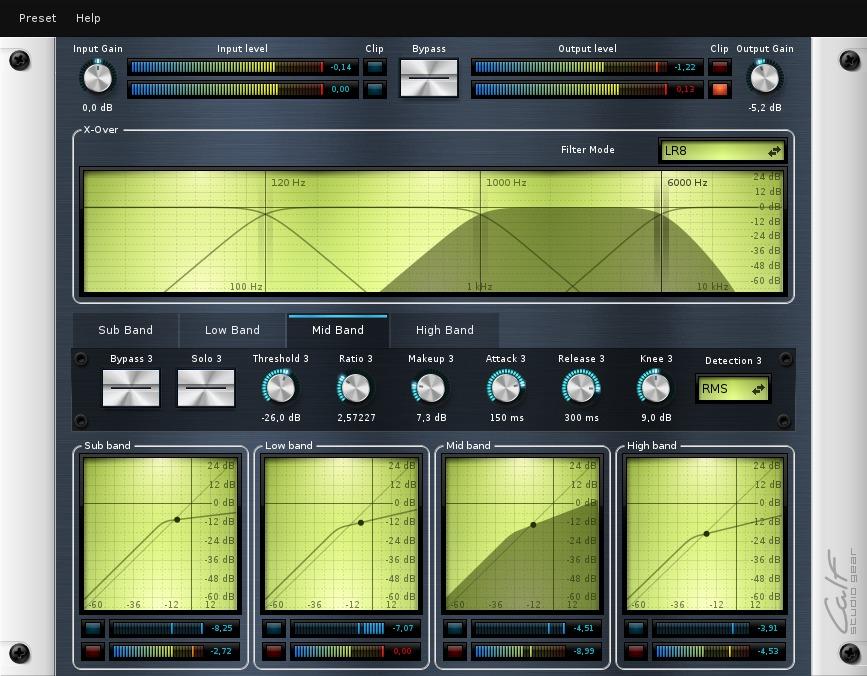Click the Threshold 3 value "-26,0 dB"
Viewport: 867px width, 676px height.
click(x=281, y=418)
